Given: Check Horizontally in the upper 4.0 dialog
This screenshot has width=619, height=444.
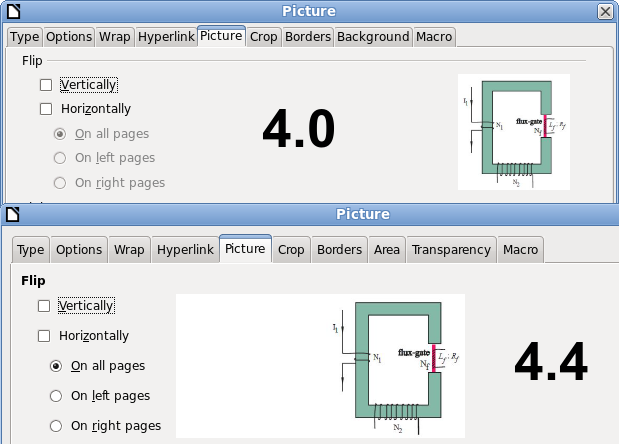Looking at the screenshot, I should 46,109.
